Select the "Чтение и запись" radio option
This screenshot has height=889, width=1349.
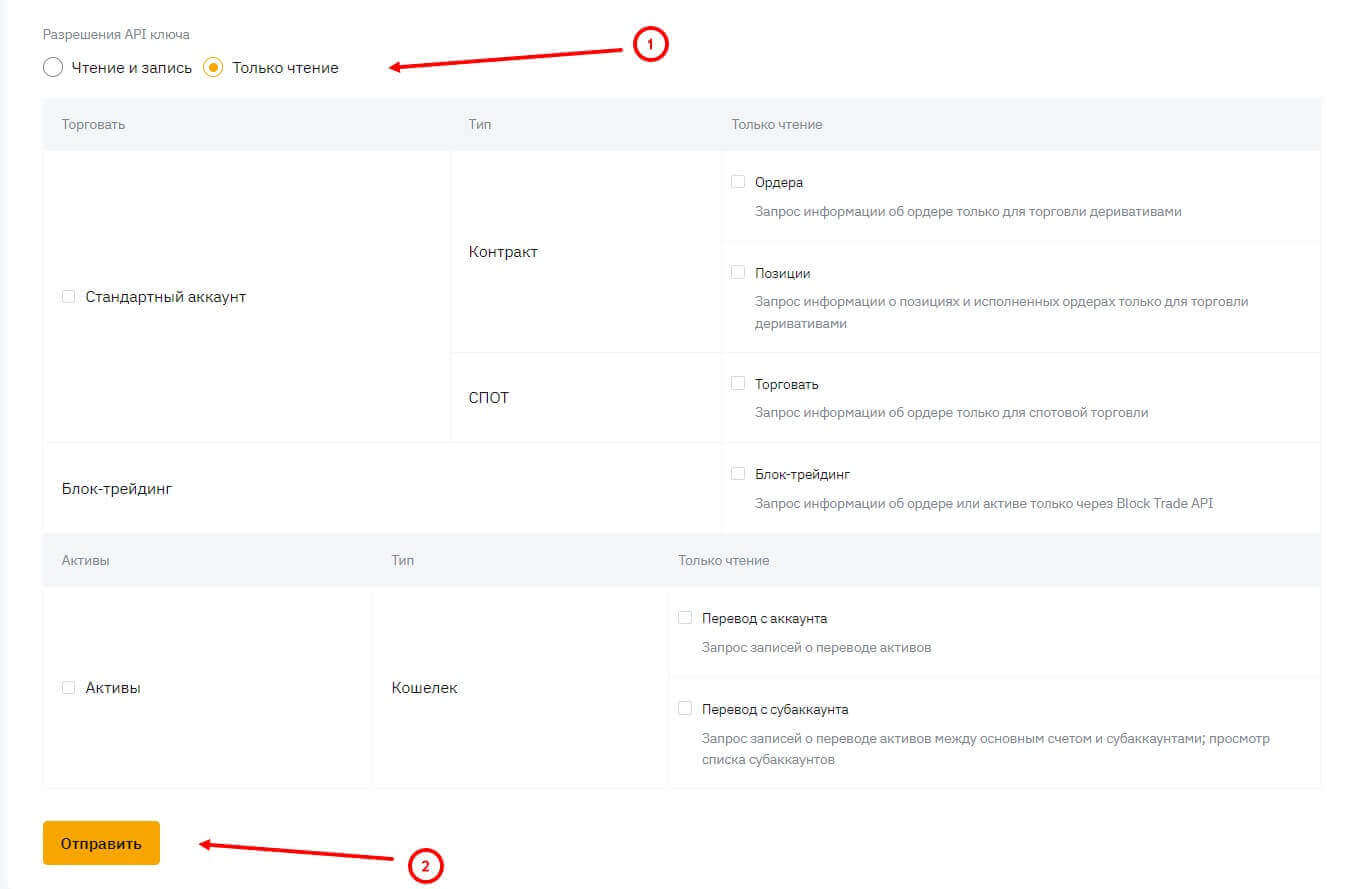point(54,68)
